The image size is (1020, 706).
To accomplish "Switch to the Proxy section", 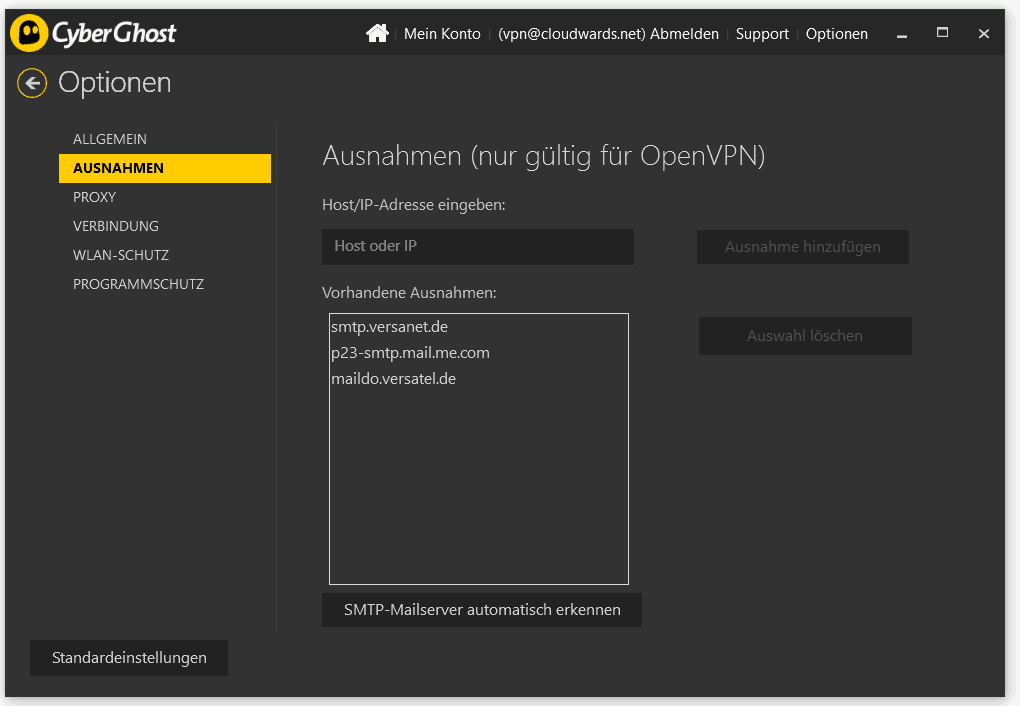I will tap(165, 197).
